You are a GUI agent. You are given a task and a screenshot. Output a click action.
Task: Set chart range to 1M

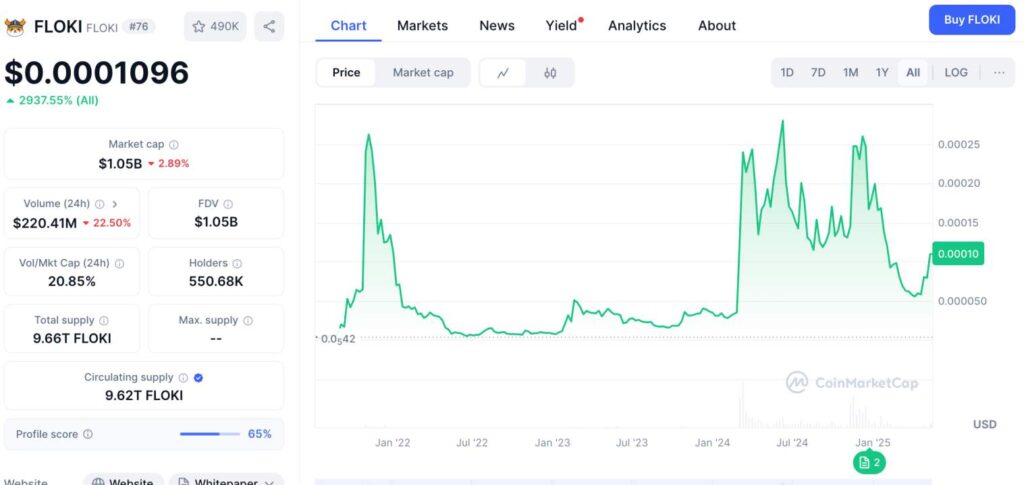pos(850,72)
